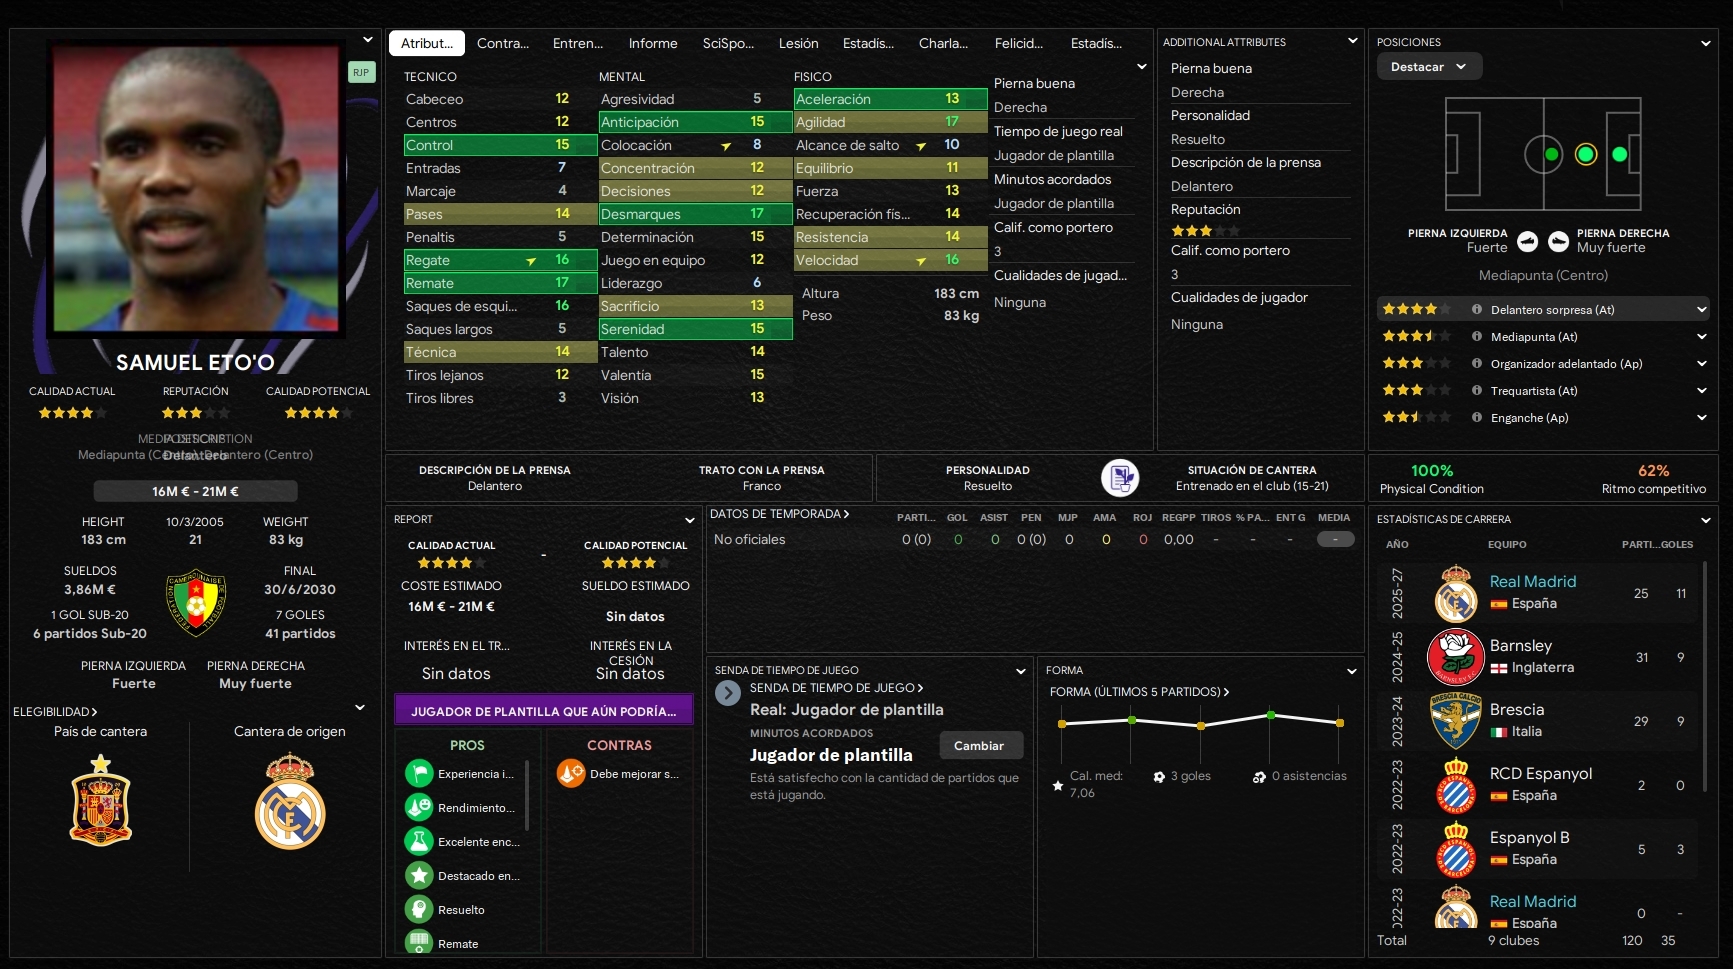Open the Additional Attributes panel chevron
This screenshot has width=1733, height=969.
(1353, 42)
